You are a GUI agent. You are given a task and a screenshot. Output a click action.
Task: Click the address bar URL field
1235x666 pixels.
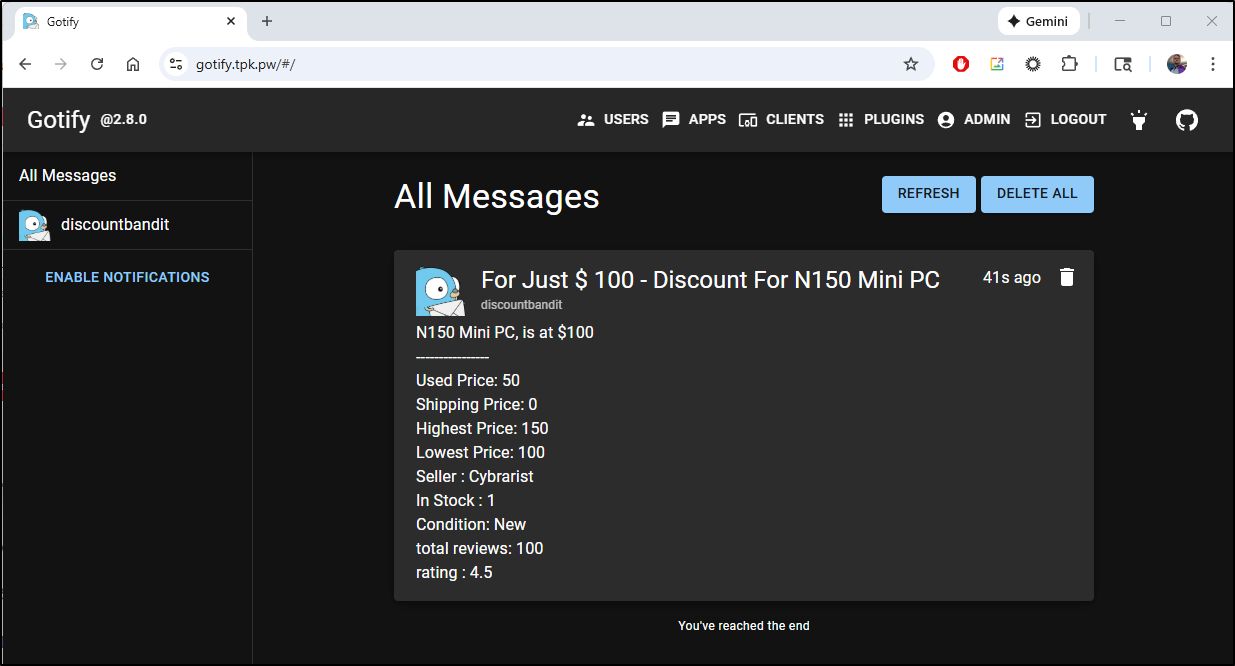click(x=540, y=64)
